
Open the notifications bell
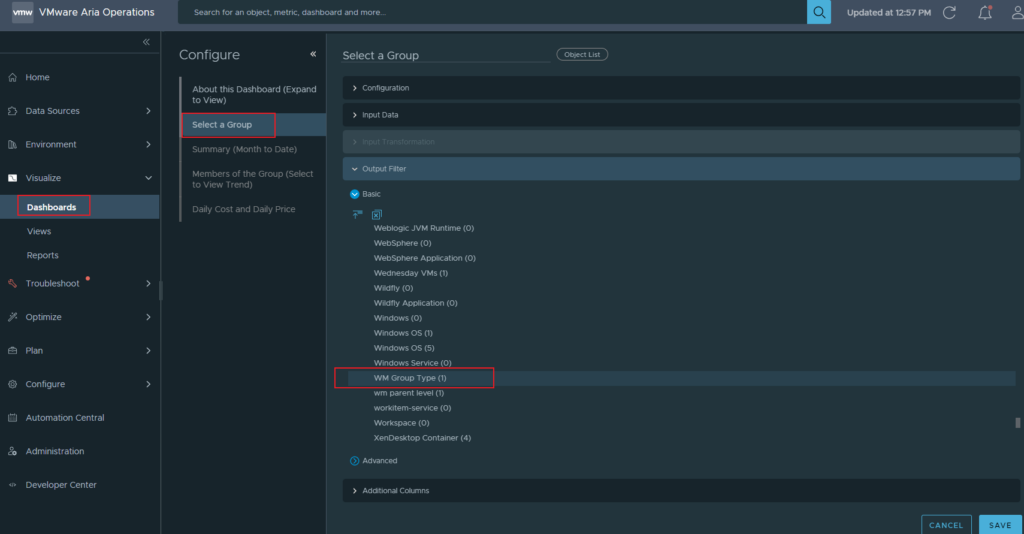(x=985, y=12)
